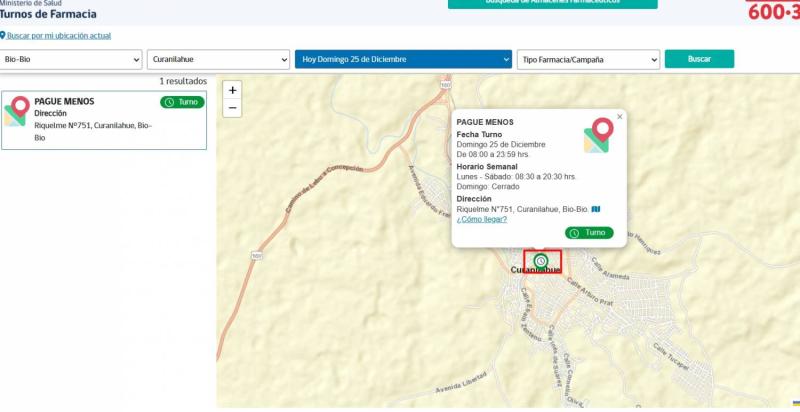Follow the ¿Cómo llegar? link

481,219
